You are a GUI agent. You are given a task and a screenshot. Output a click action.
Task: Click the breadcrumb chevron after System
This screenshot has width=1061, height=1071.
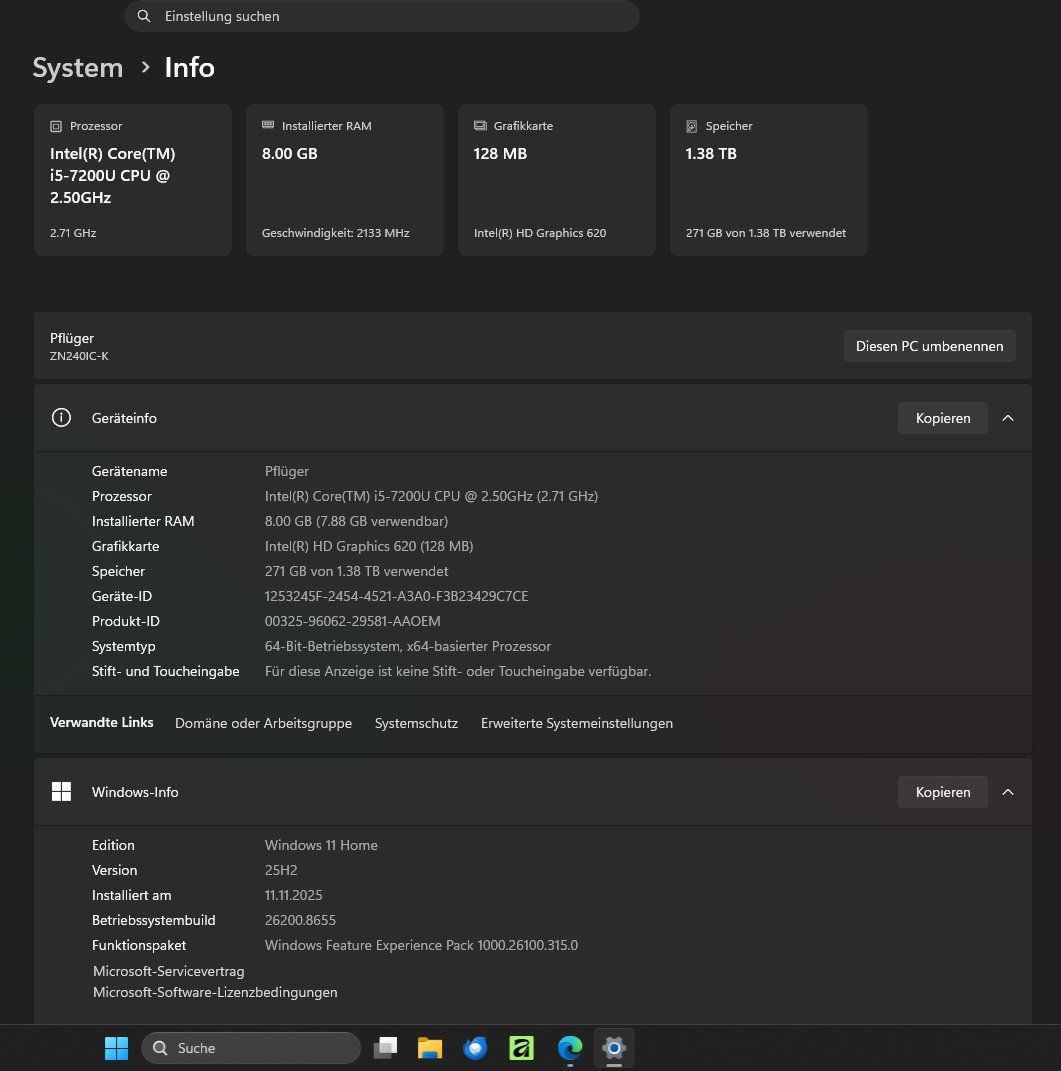(145, 67)
